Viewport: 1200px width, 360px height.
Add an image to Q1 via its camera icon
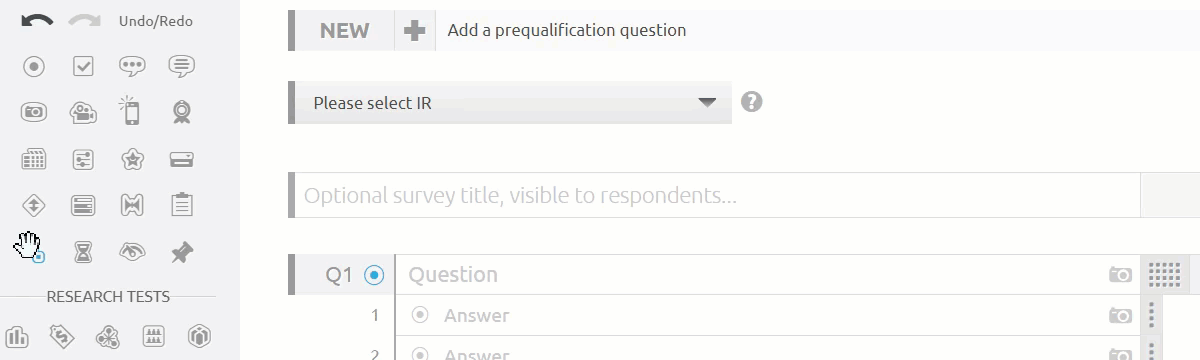click(x=1120, y=275)
